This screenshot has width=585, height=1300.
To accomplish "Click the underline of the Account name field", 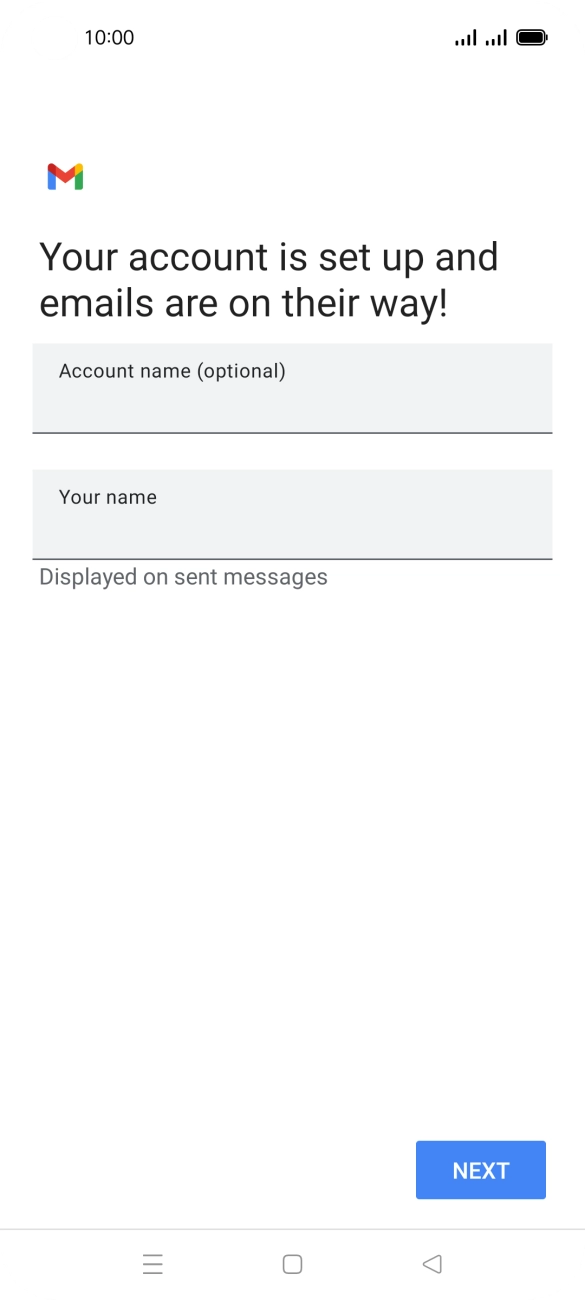I will coord(292,434).
